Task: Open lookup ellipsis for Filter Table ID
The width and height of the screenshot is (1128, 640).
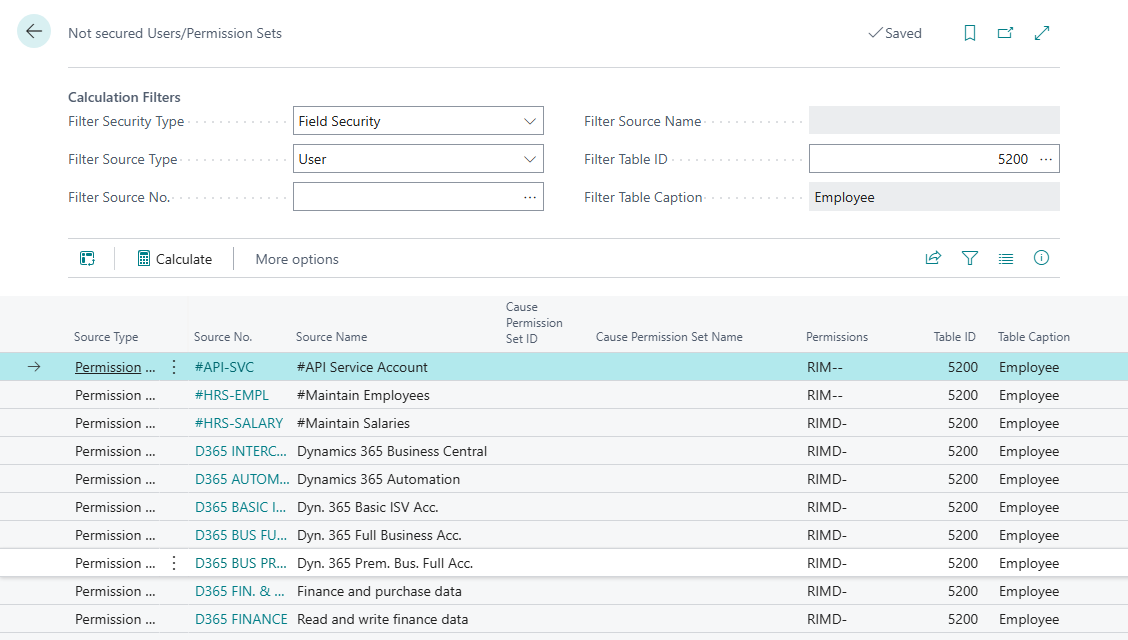Action: pos(1046,159)
